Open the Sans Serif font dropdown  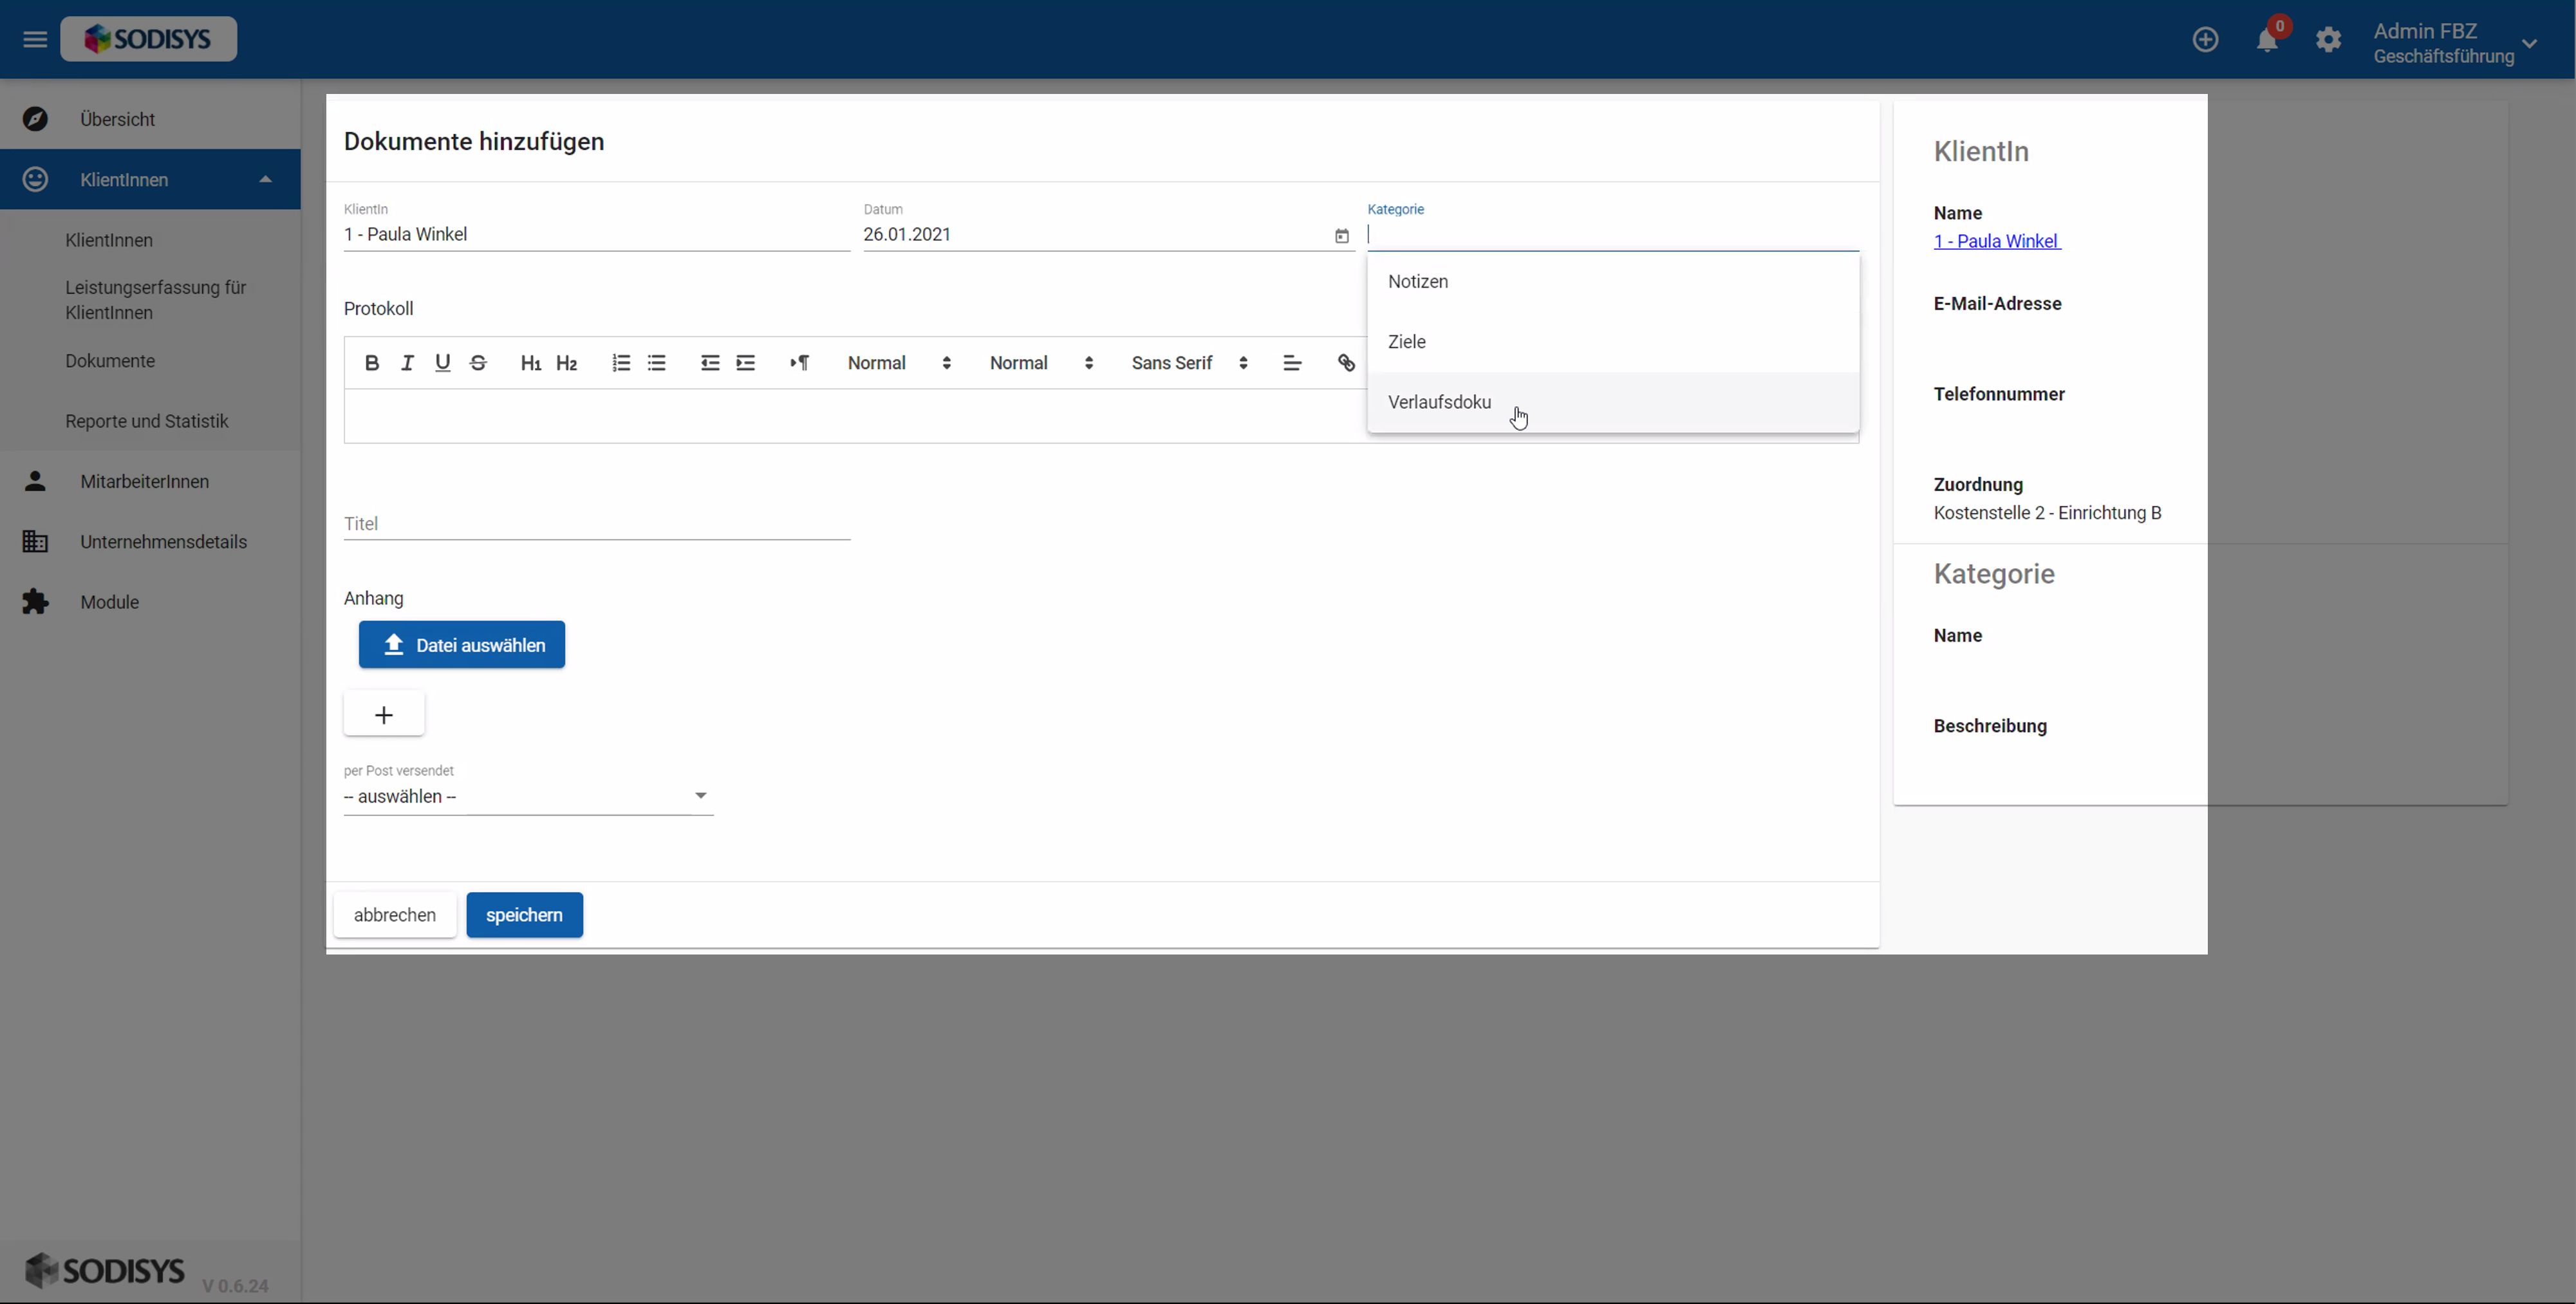1190,363
